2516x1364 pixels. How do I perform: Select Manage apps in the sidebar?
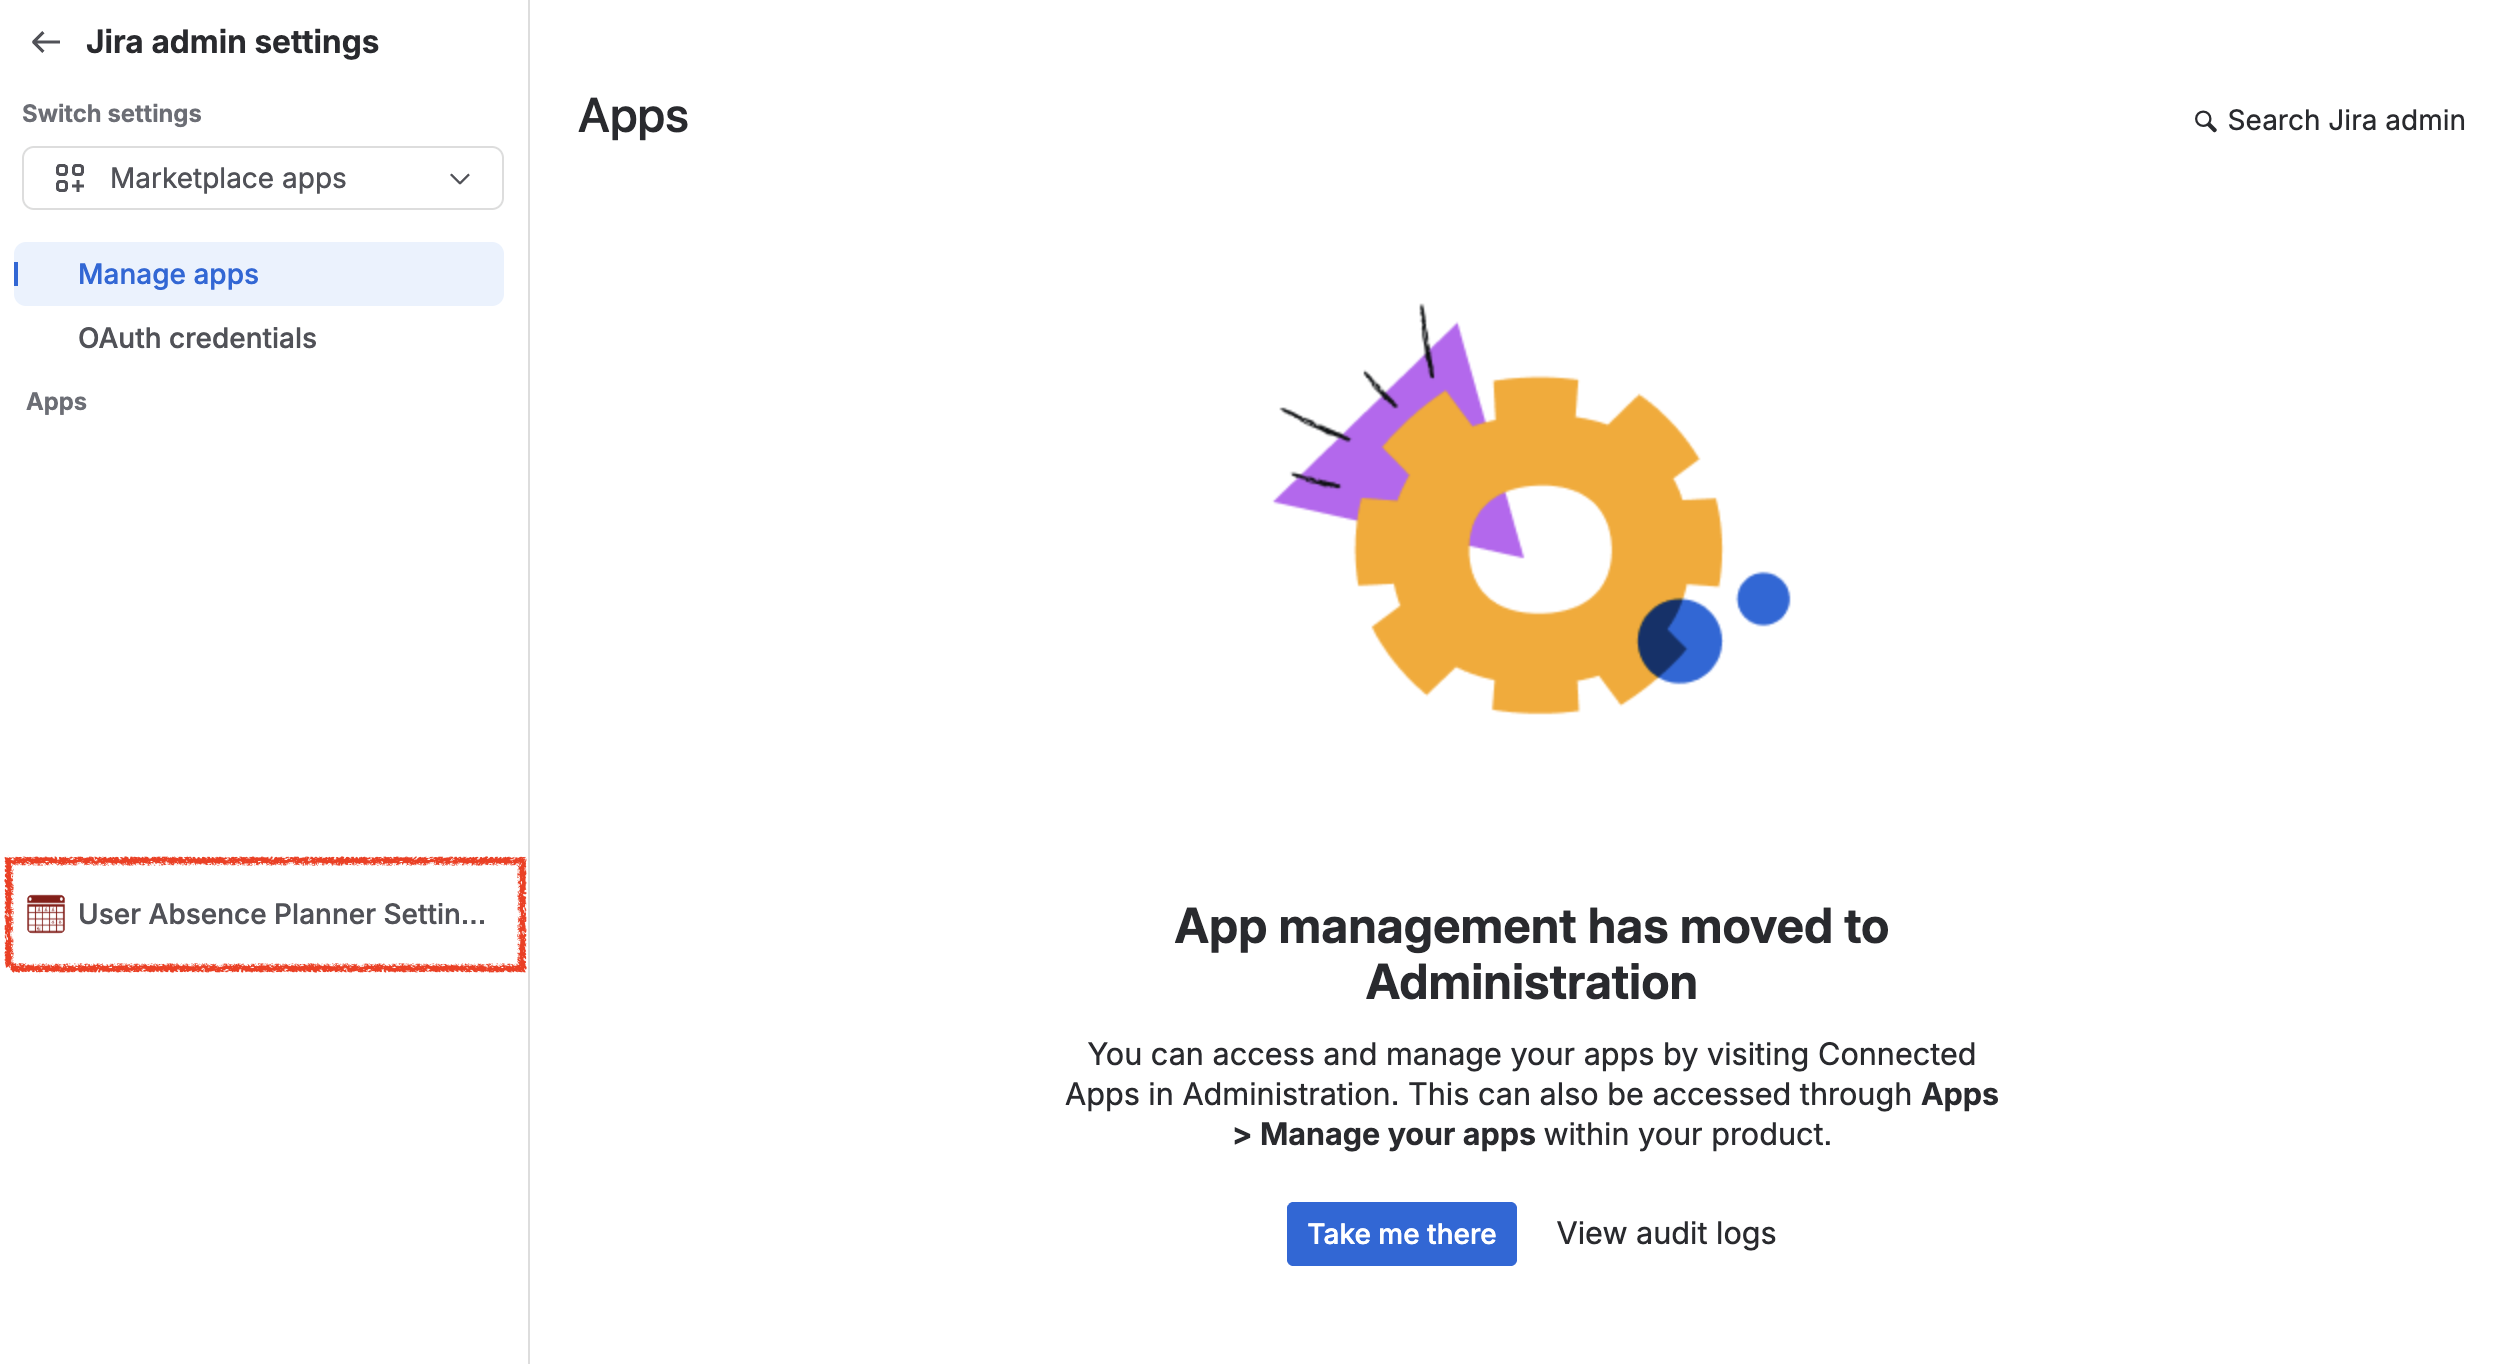[x=259, y=274]
